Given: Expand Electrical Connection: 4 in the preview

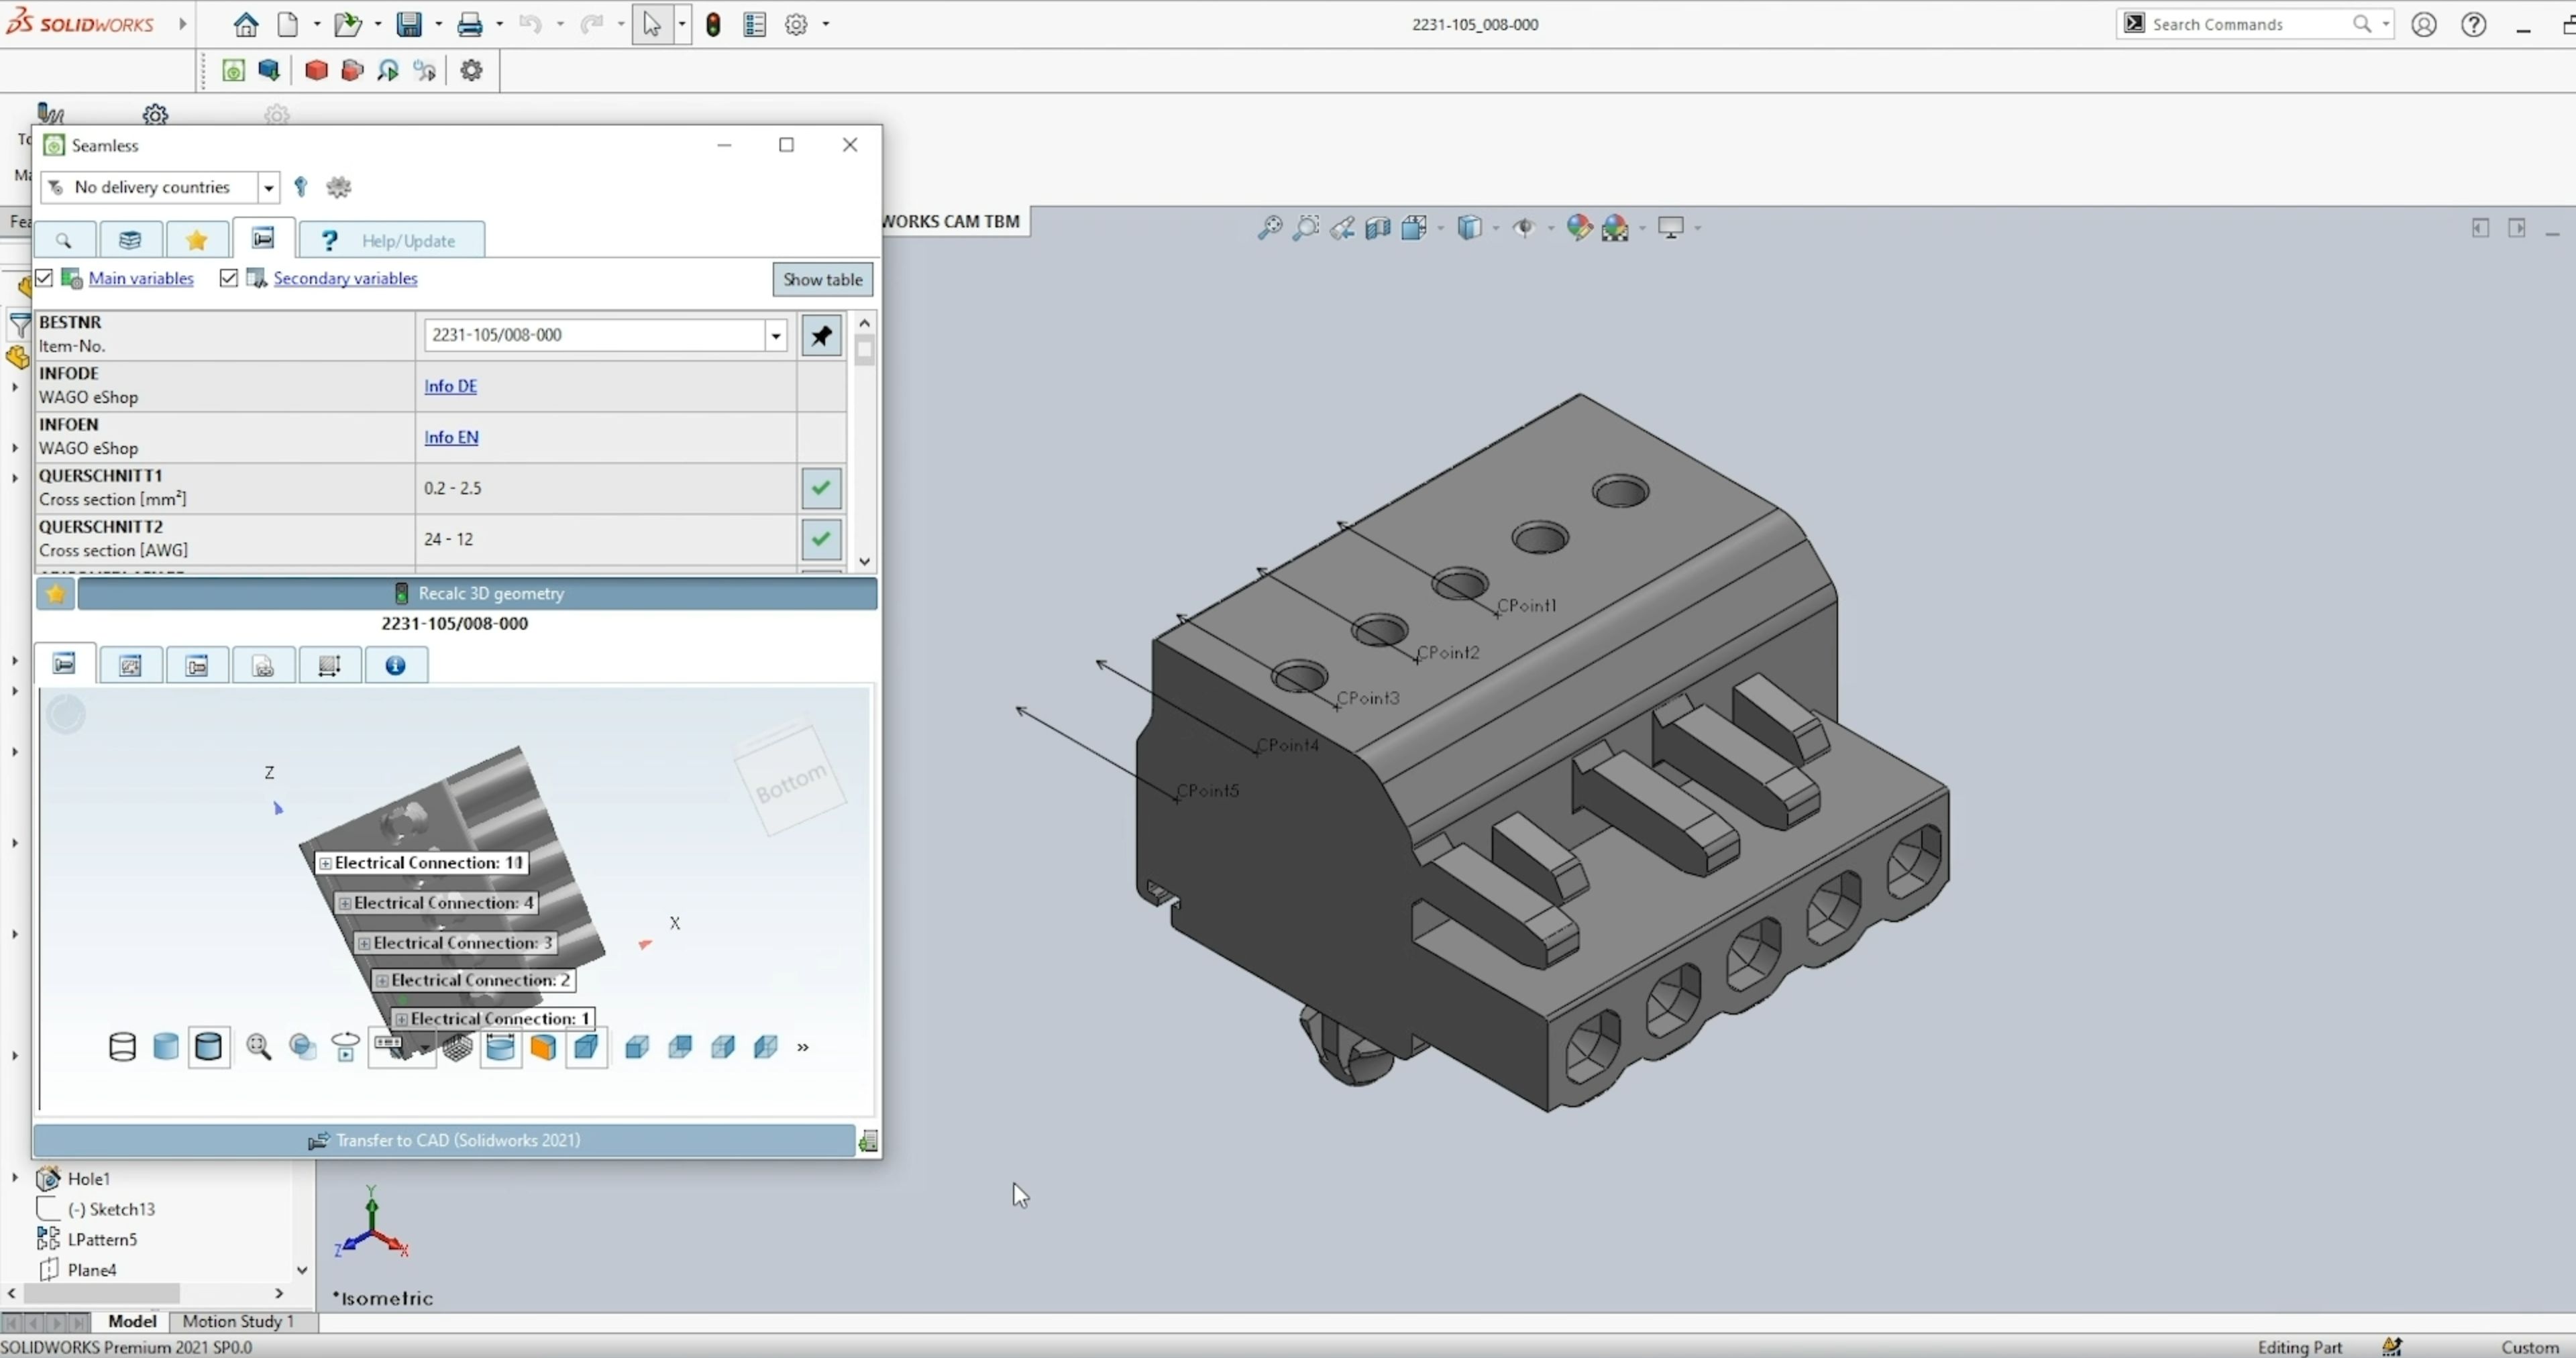Looking at the screenshot, I should tap(345, 903).
